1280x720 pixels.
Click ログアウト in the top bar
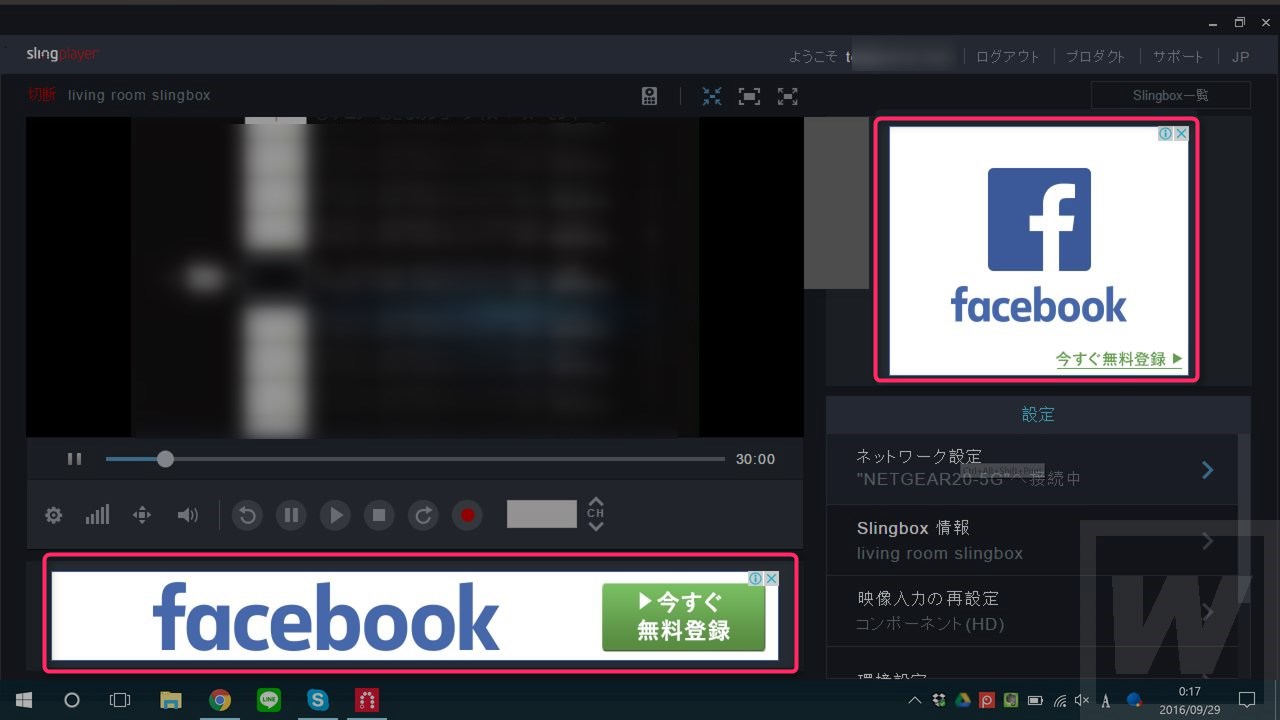(1008, 57)
